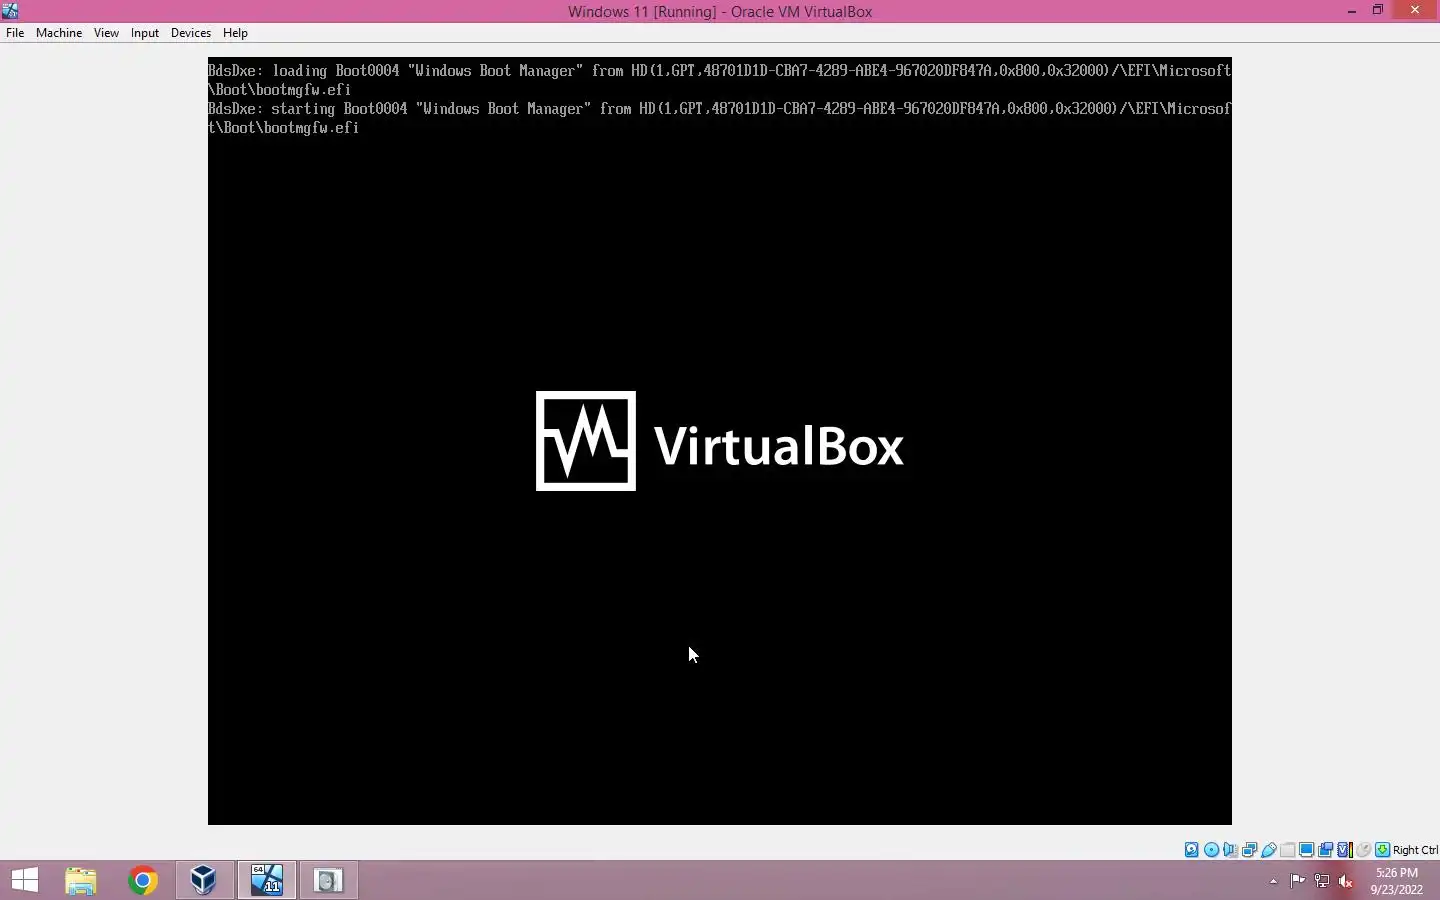
Task: Open the clock showing 5:26 PM
Action: coord(1397,881)
